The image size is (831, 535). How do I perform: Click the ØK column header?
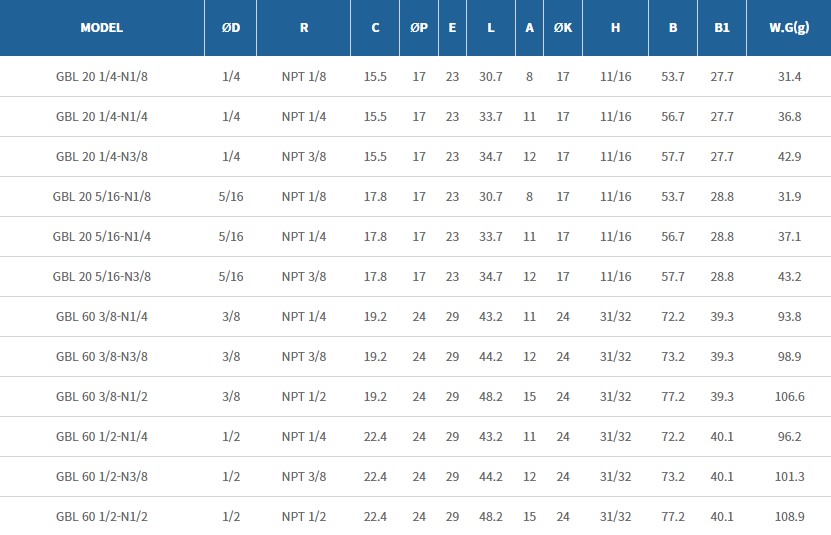click(563, 28)
